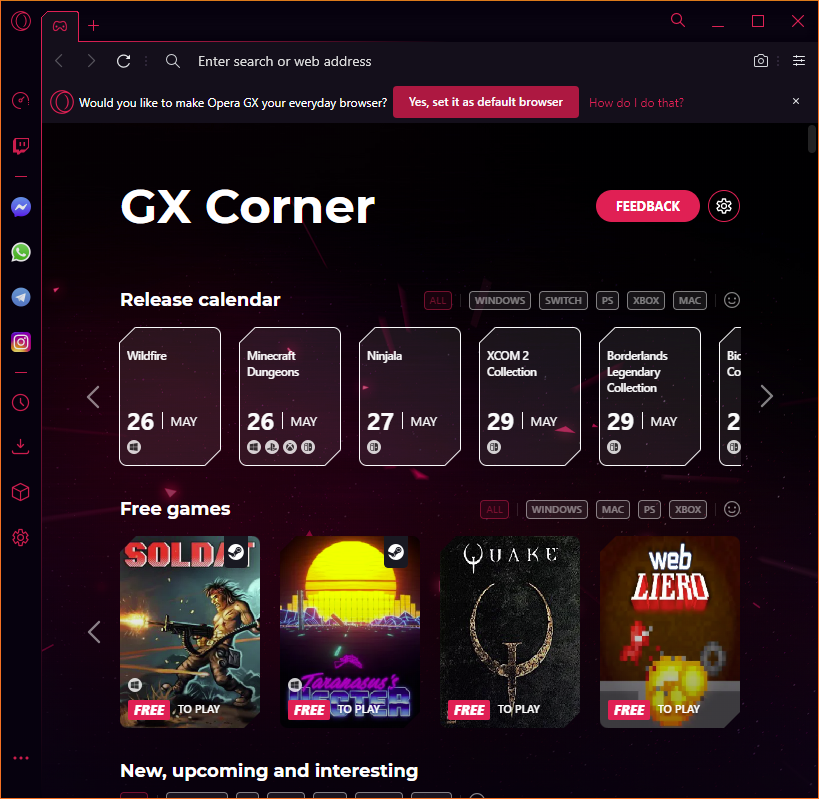The image size is (819, 799).
Task: Open the 'How do I do that?' link
Action: click(x=636, y=103)
